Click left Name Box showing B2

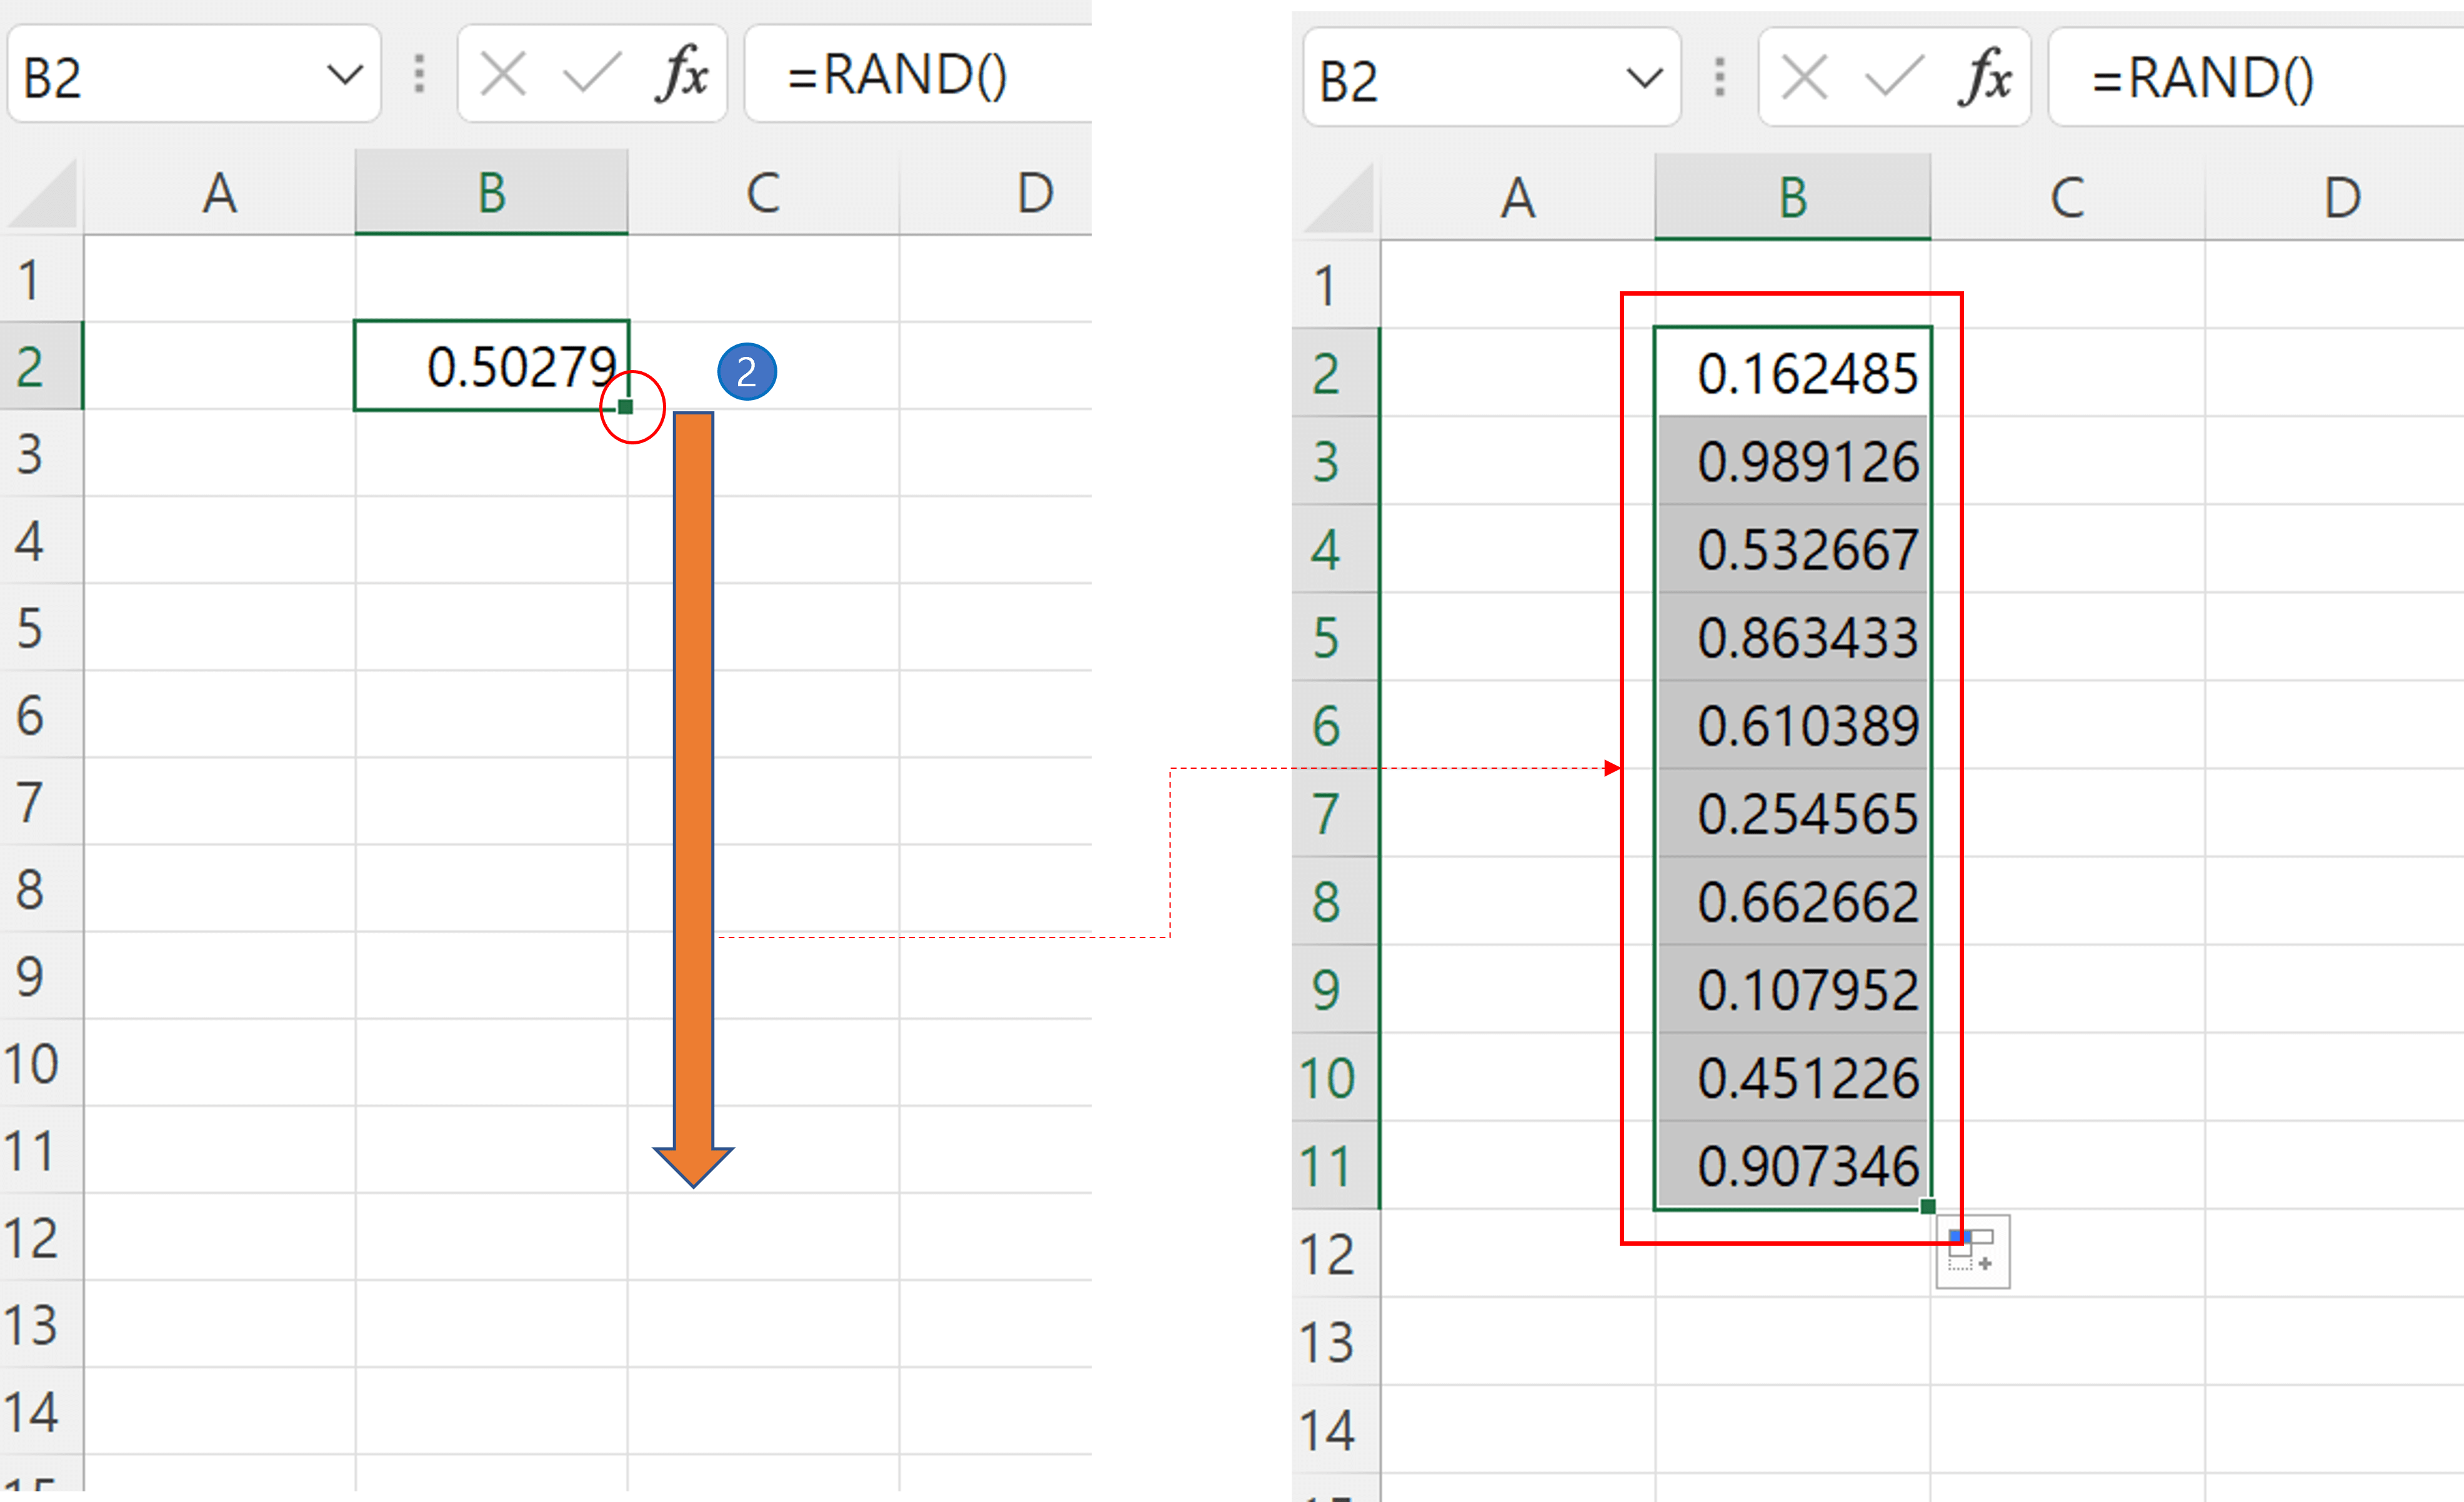tap(194, 75)
